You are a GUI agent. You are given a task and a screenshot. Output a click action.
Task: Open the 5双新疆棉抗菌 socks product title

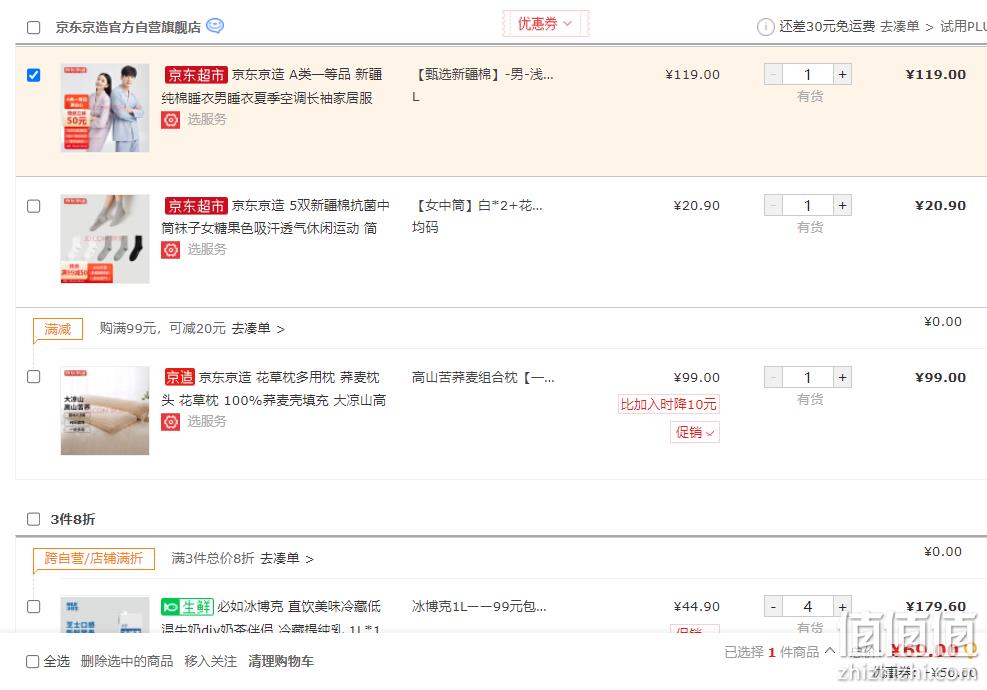pyautogui.click(x=276, y=217)
